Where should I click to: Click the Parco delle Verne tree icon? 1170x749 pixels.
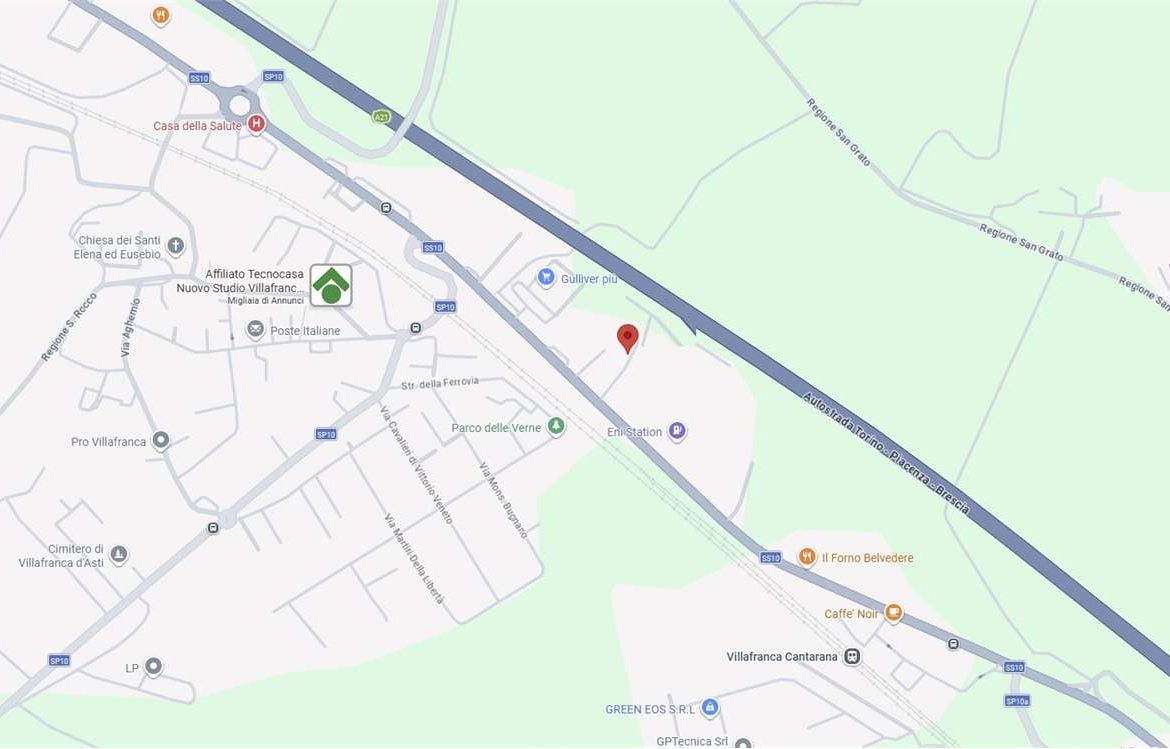pos(556,427)
